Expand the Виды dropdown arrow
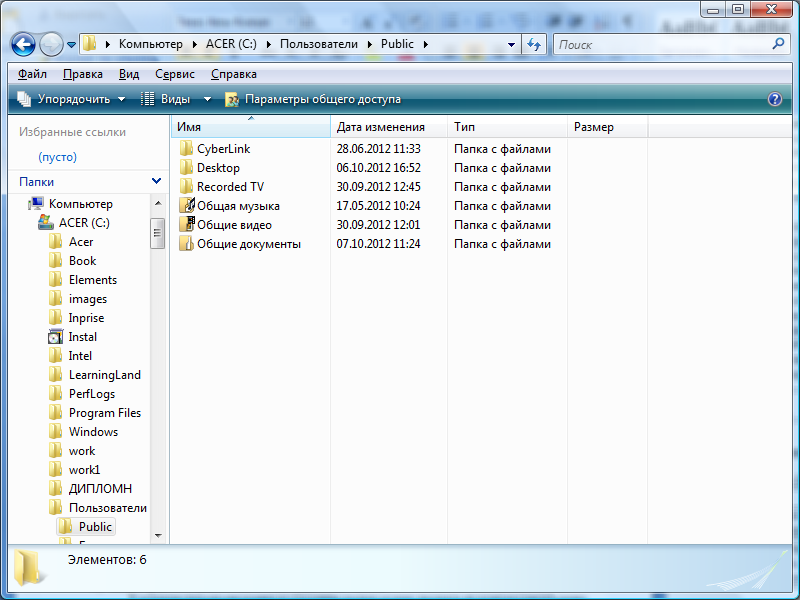The height and width of the screenshot is (600, 800). [x=208, y=99]
